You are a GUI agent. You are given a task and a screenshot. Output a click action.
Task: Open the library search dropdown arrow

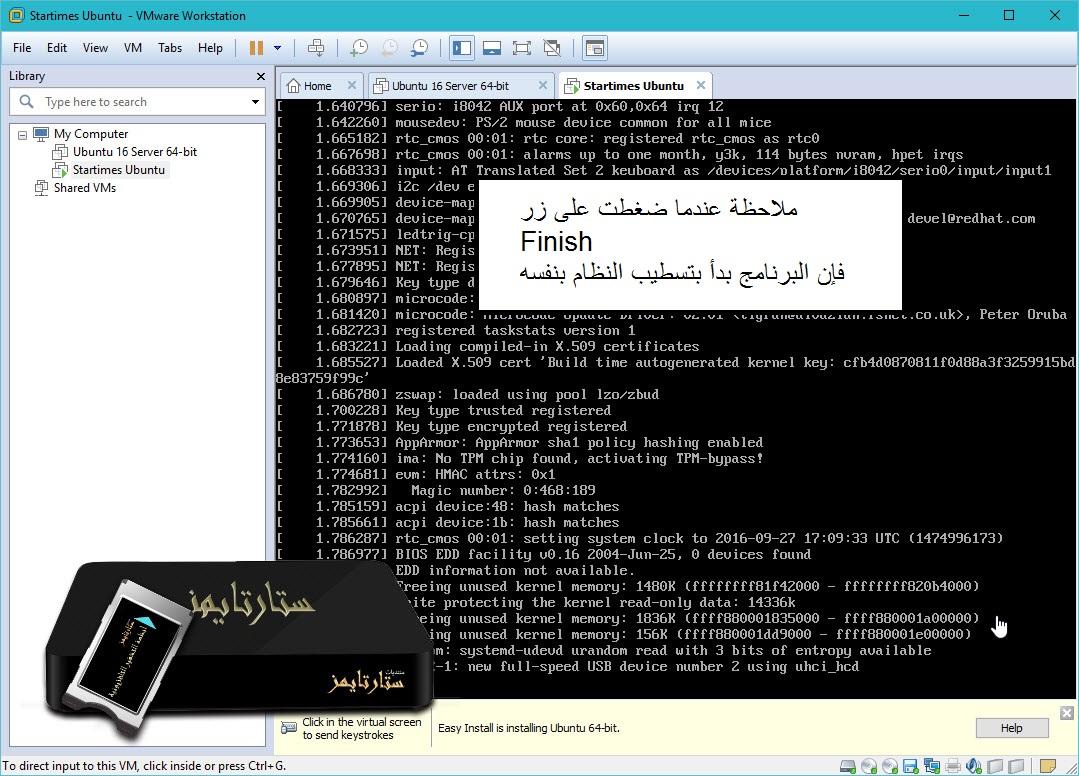(254, 101)
